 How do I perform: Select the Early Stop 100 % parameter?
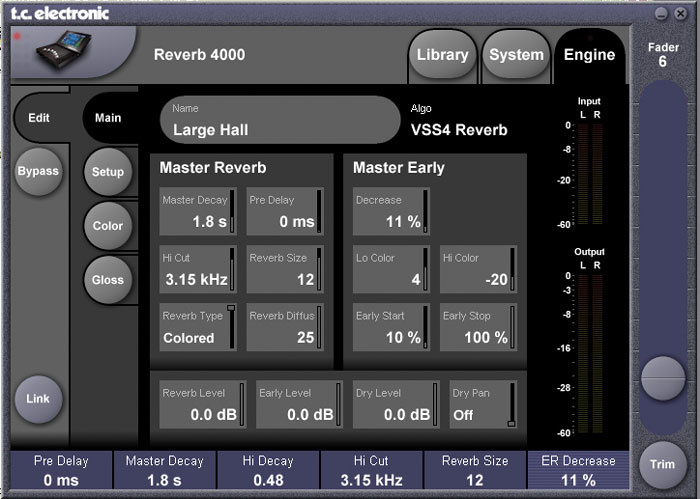pyautogui.click(x=479, y=328)
